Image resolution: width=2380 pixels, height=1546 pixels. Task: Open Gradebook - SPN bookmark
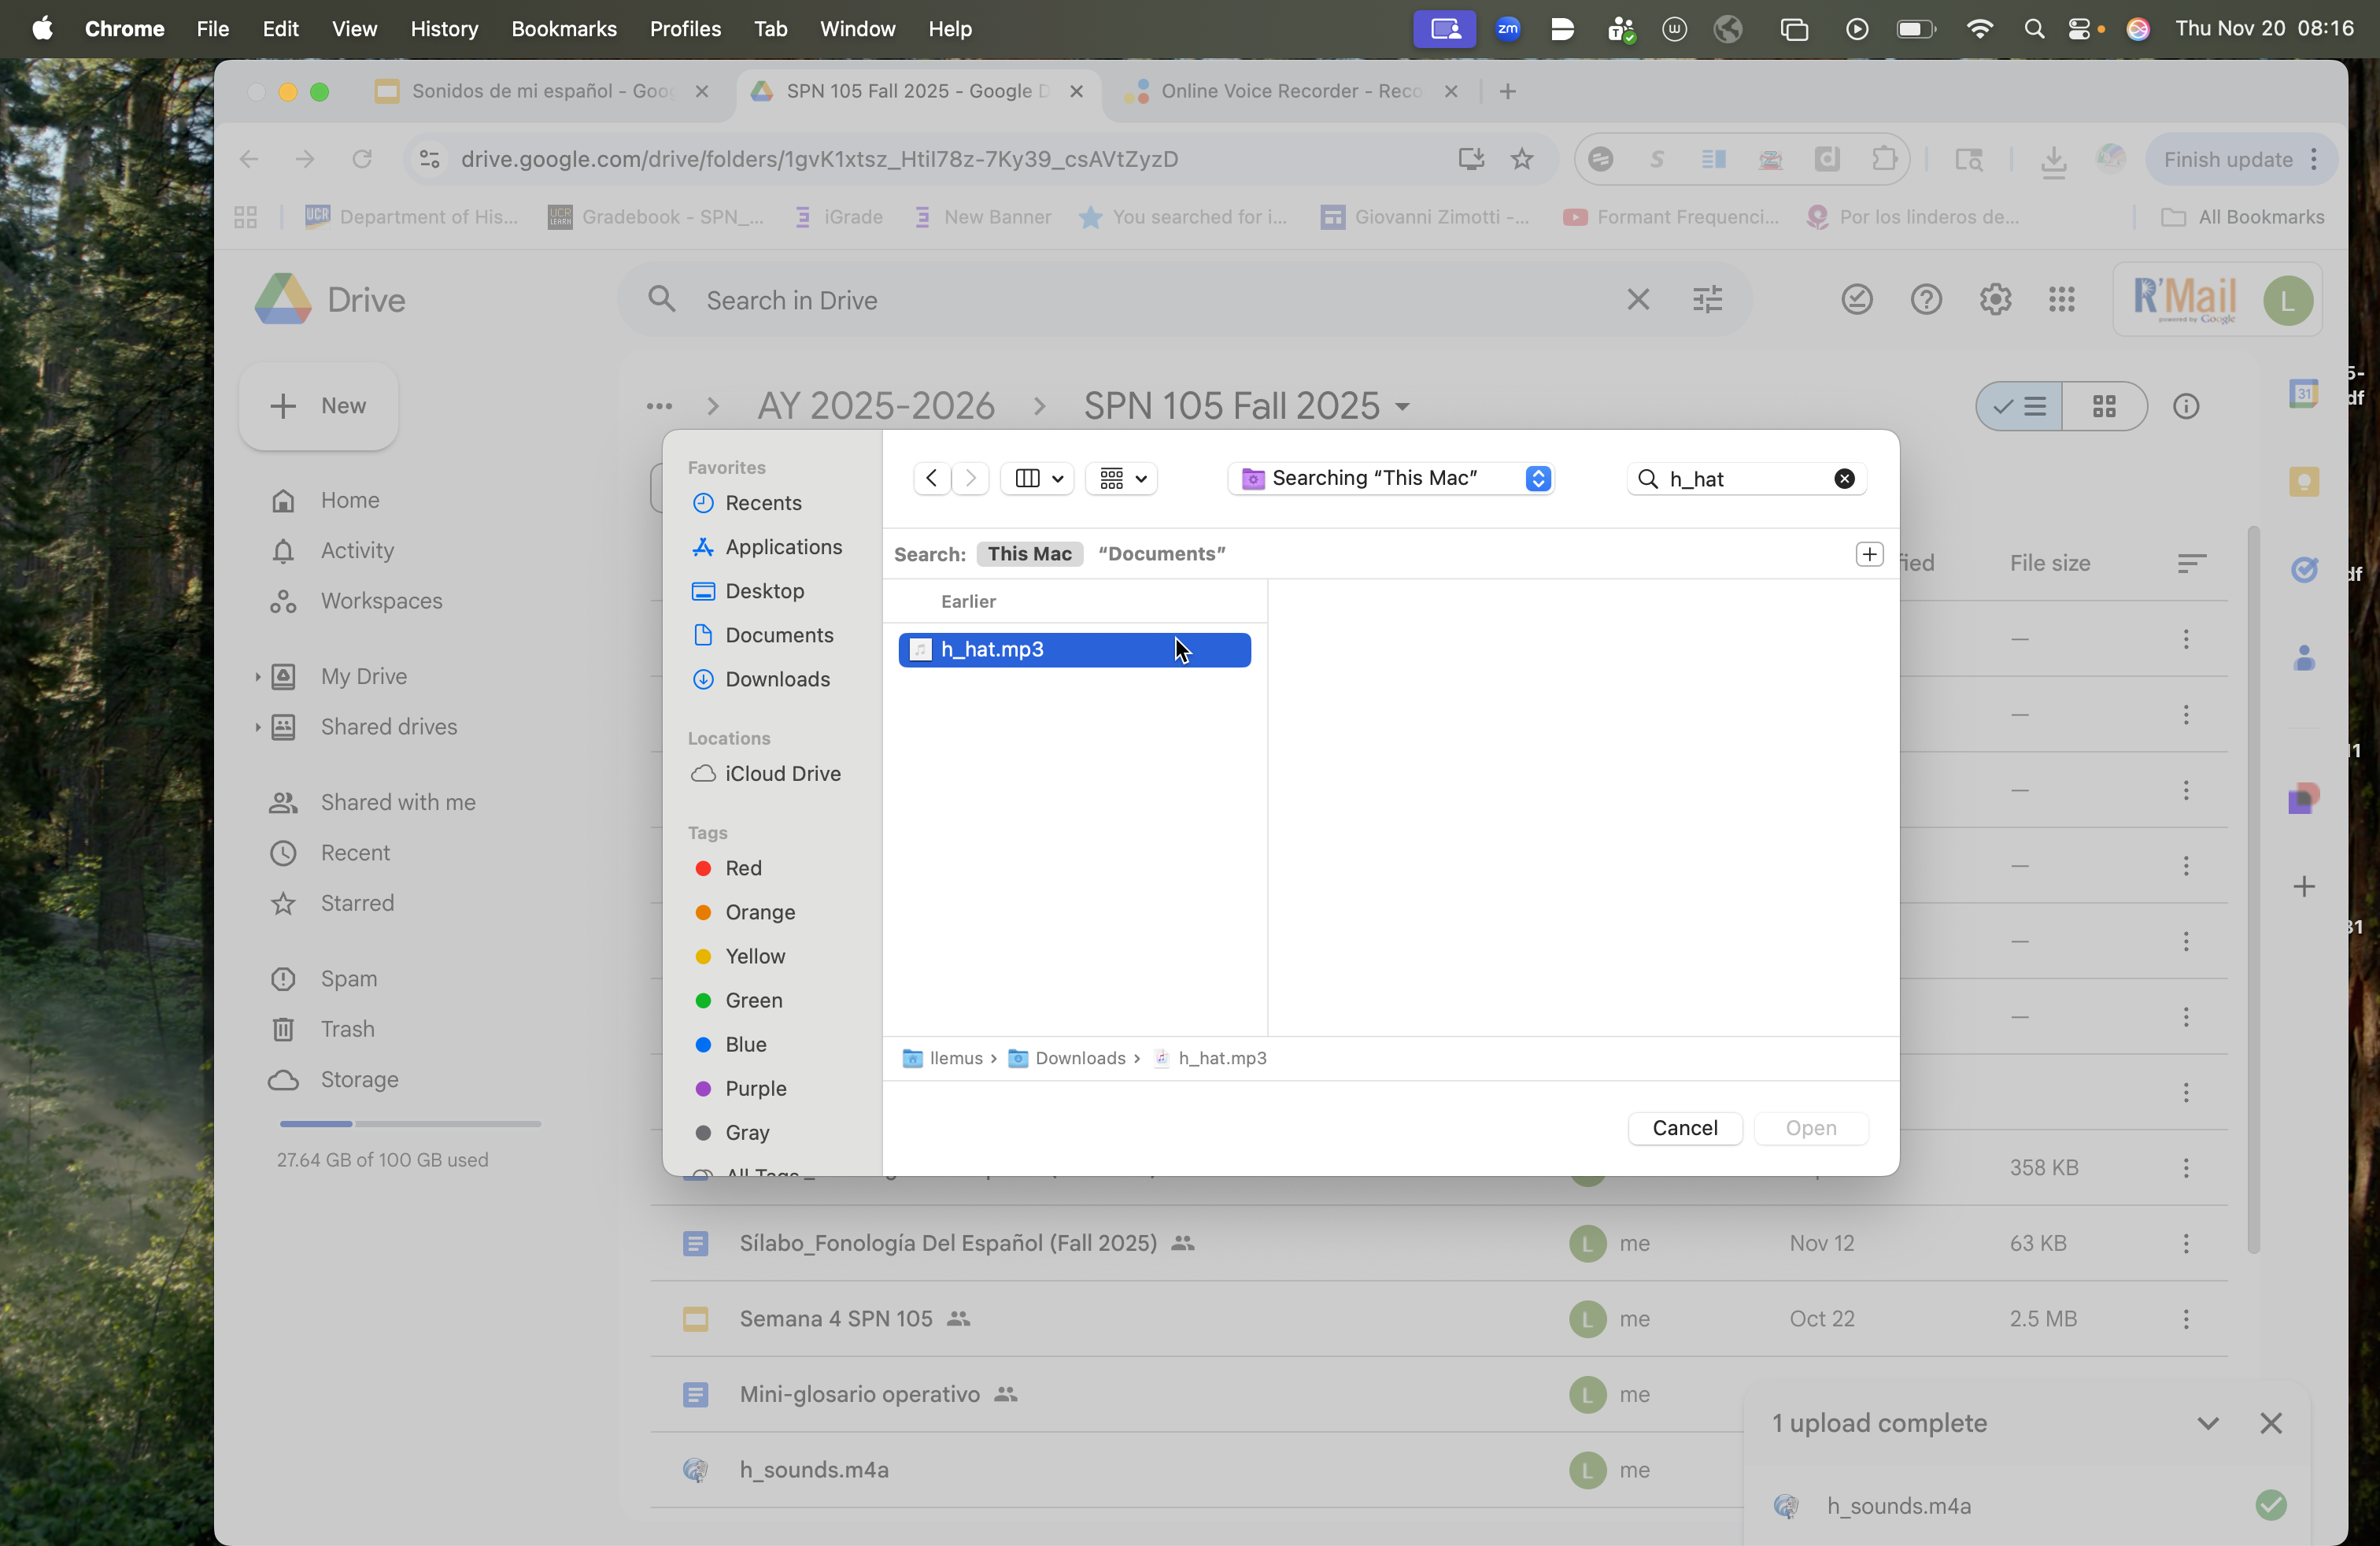pyautogui.click(x=657, y=217)
